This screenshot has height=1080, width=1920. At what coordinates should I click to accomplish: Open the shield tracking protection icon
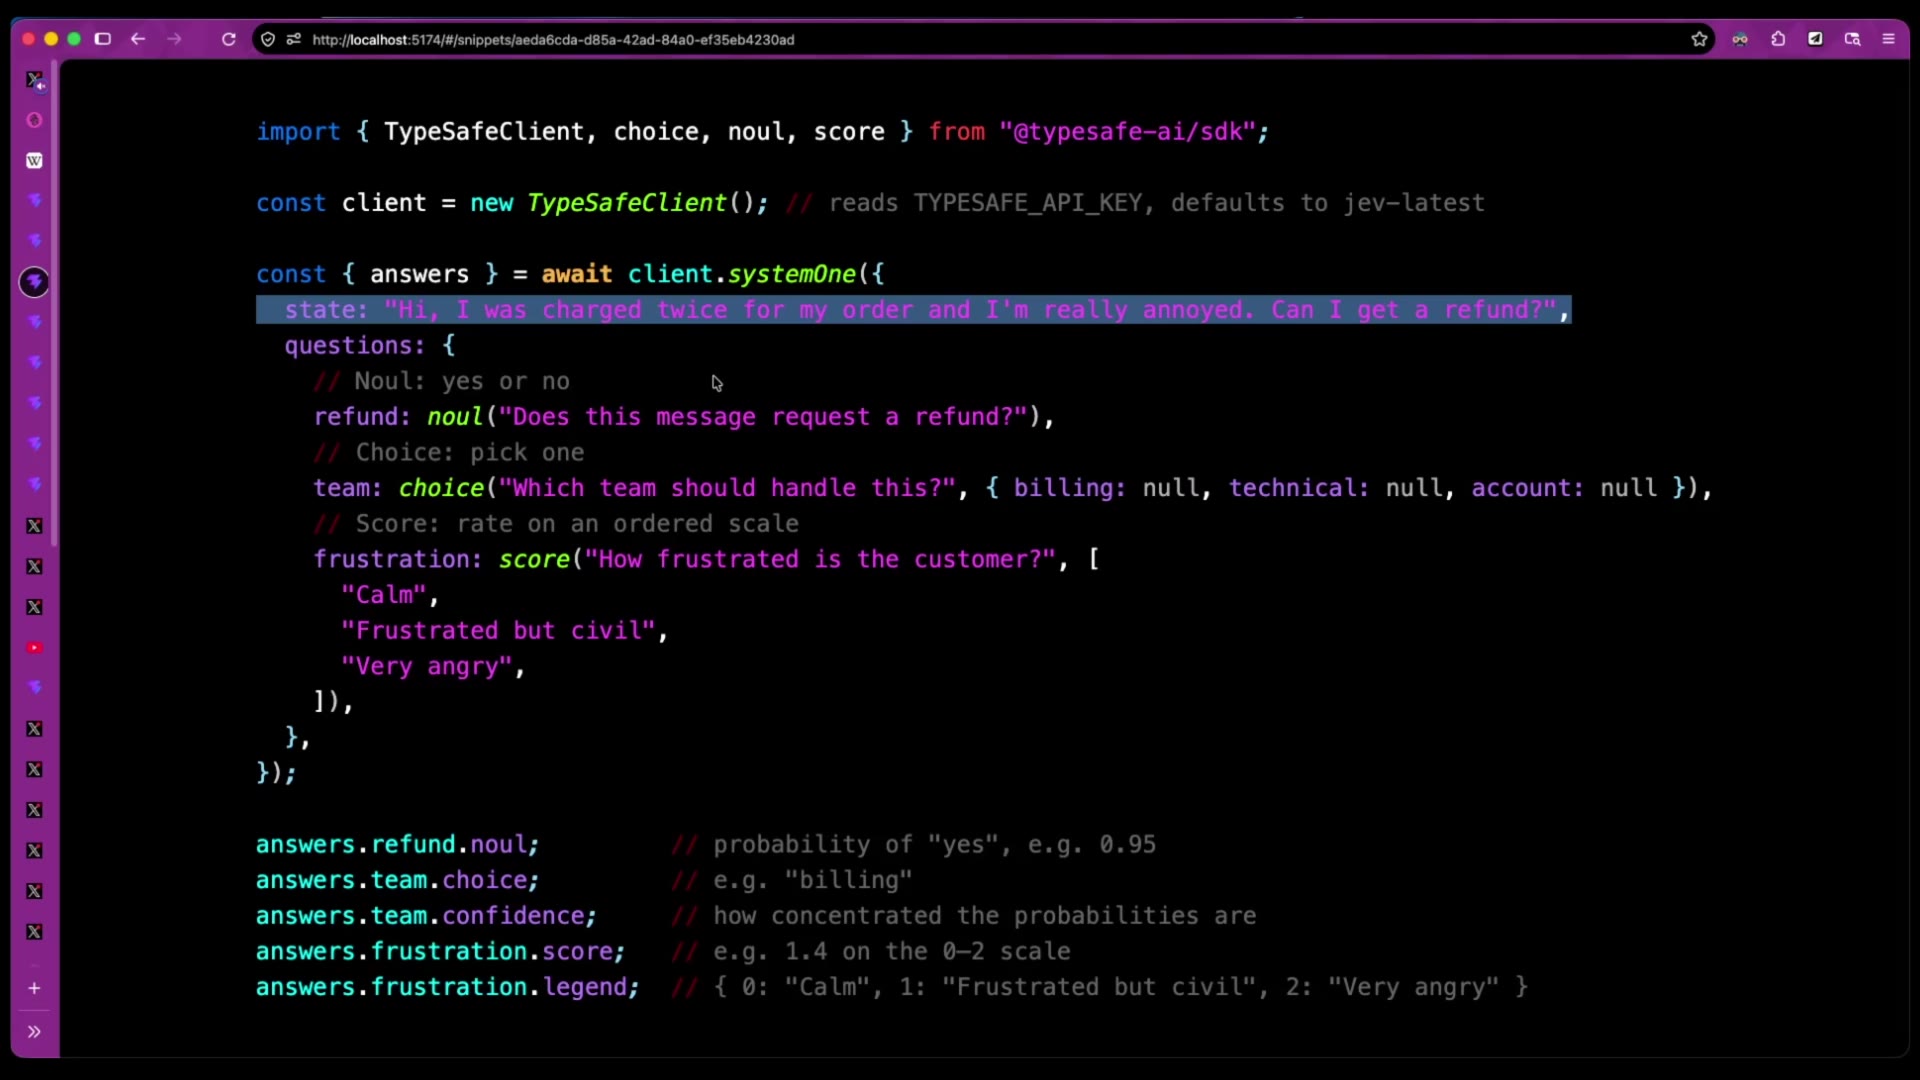pos(268,39)
